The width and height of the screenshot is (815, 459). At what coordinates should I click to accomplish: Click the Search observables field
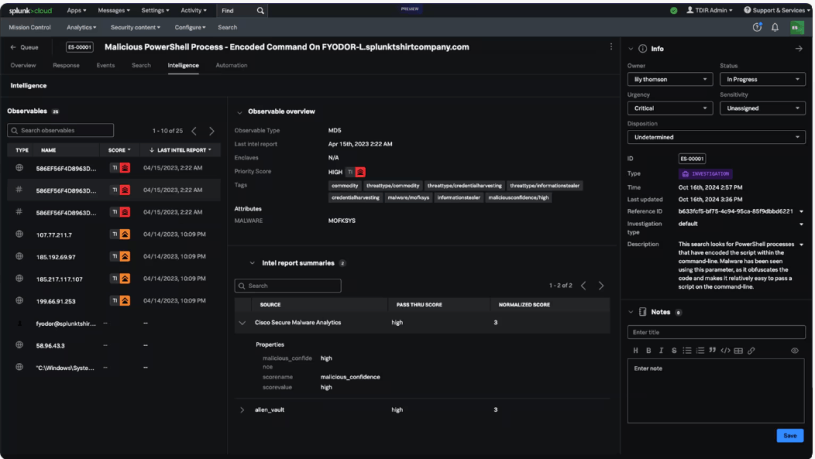[x=60, y=130]
